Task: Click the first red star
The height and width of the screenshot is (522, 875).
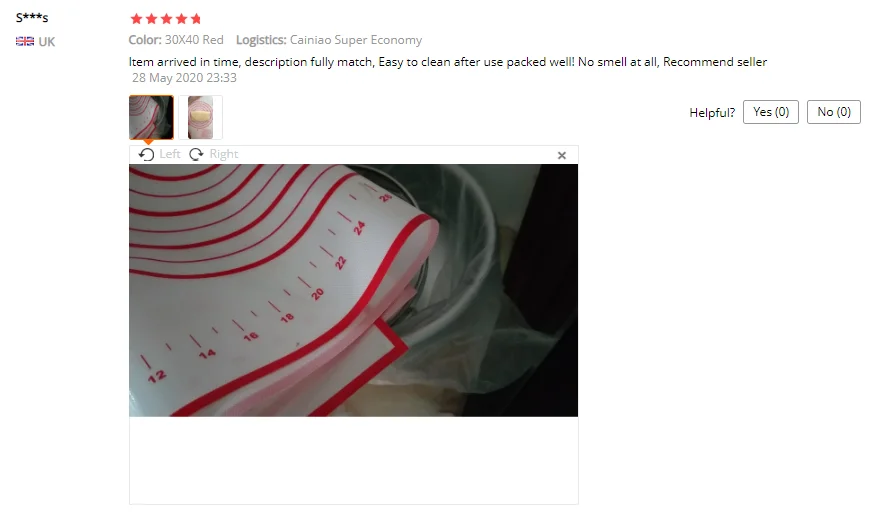Action: pos(136,19)
